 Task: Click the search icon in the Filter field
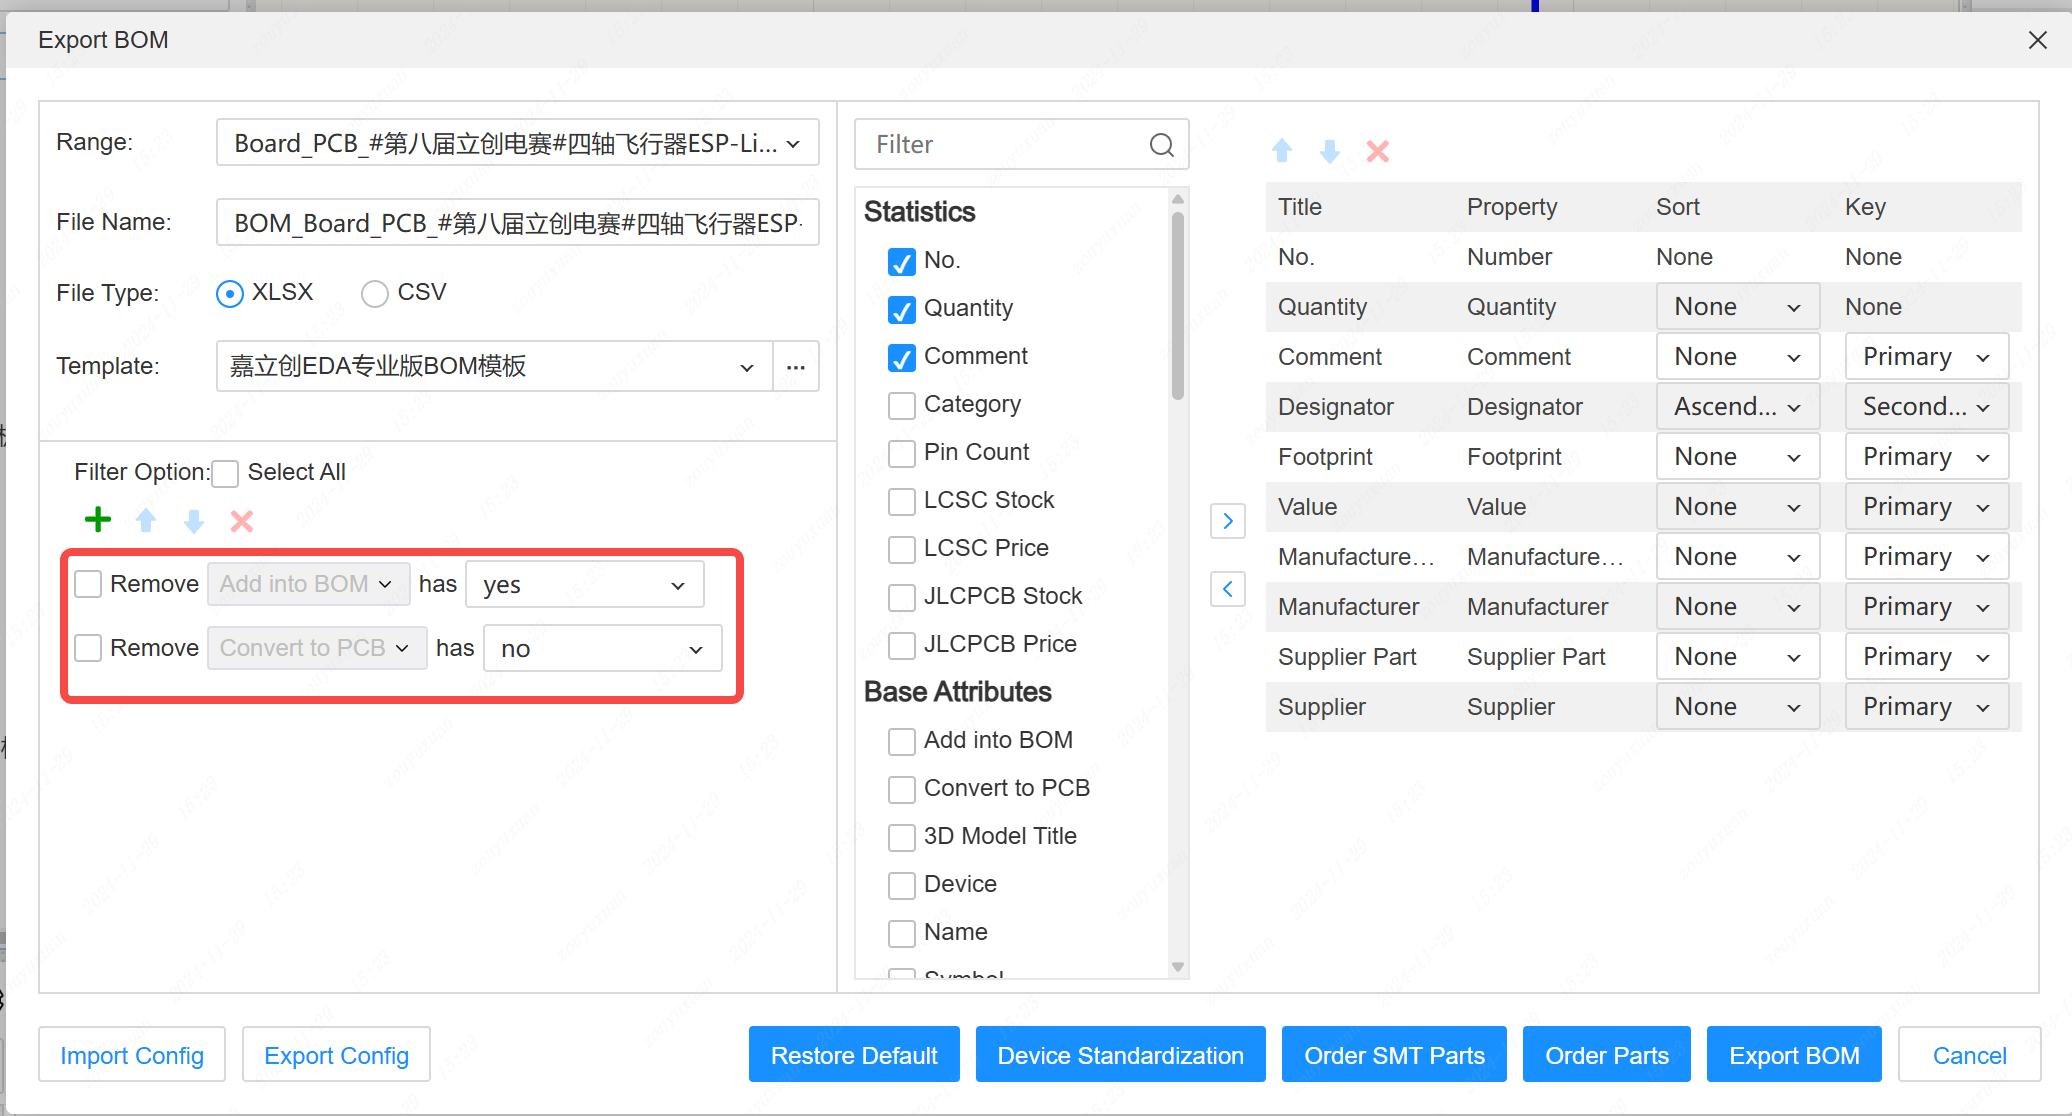point(1161,145)
